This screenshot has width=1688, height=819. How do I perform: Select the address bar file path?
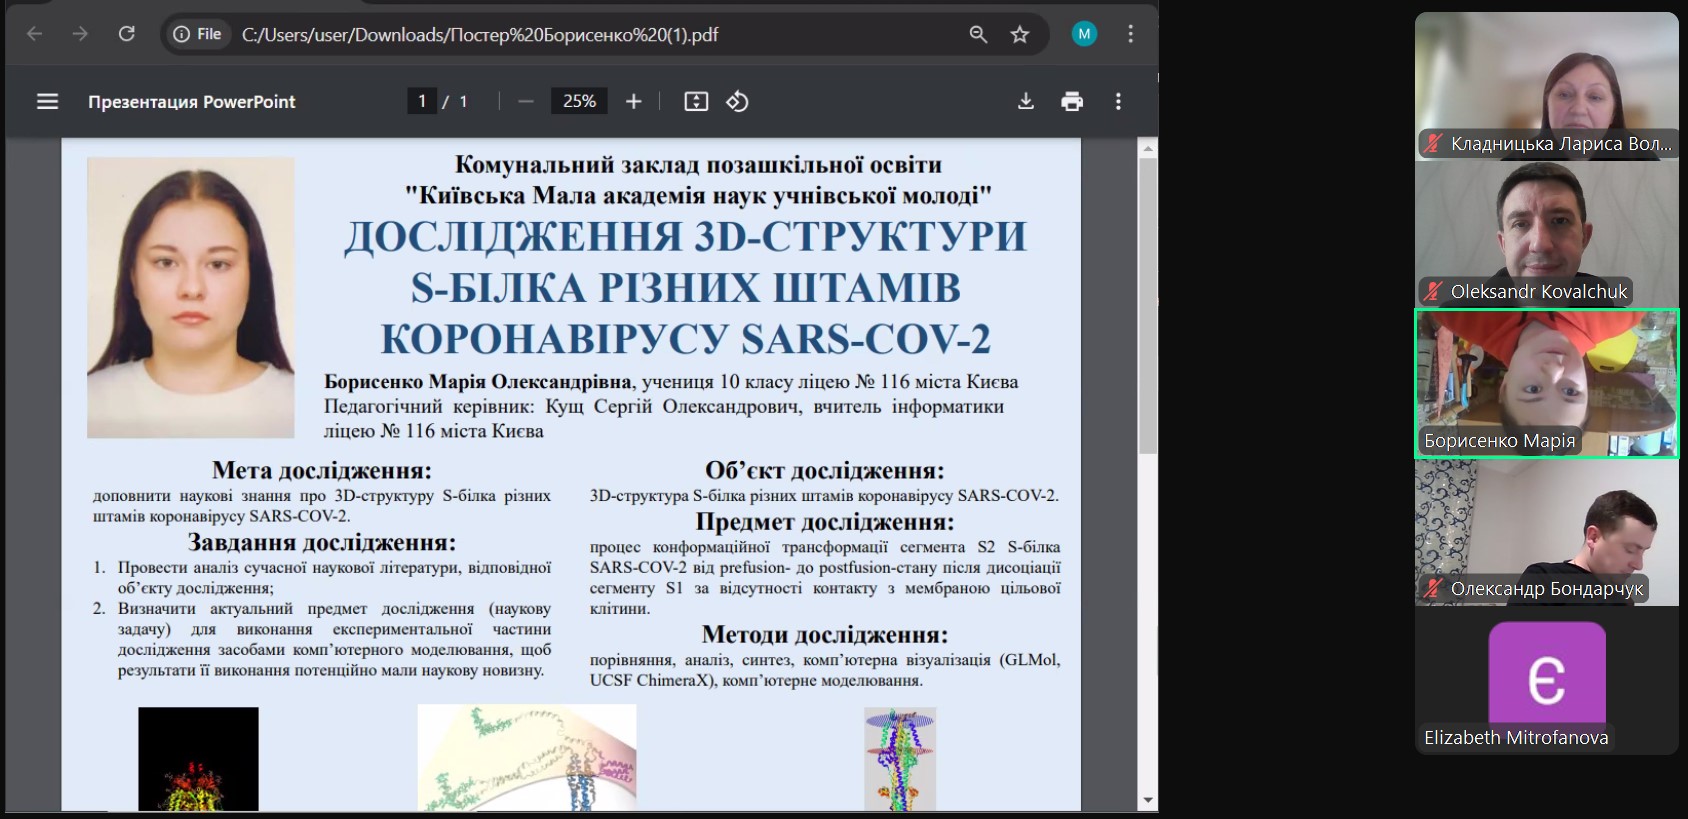480,35
